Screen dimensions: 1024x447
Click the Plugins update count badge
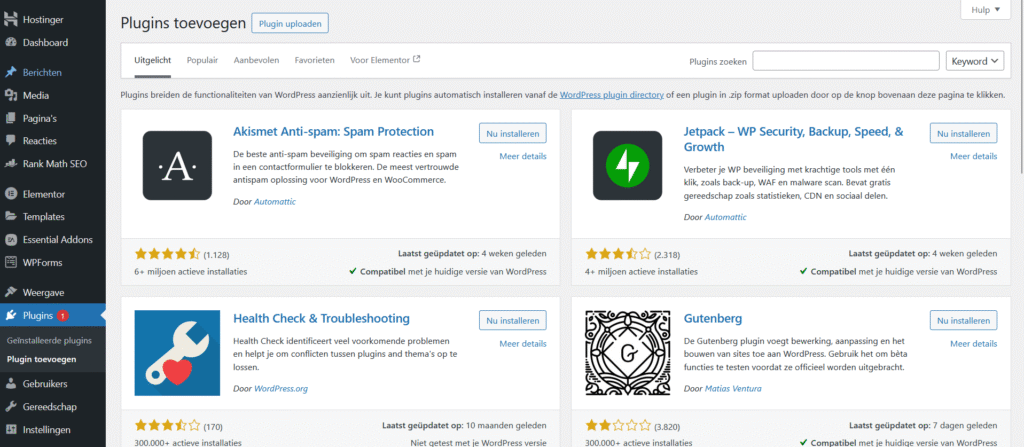tap(62, 316)
